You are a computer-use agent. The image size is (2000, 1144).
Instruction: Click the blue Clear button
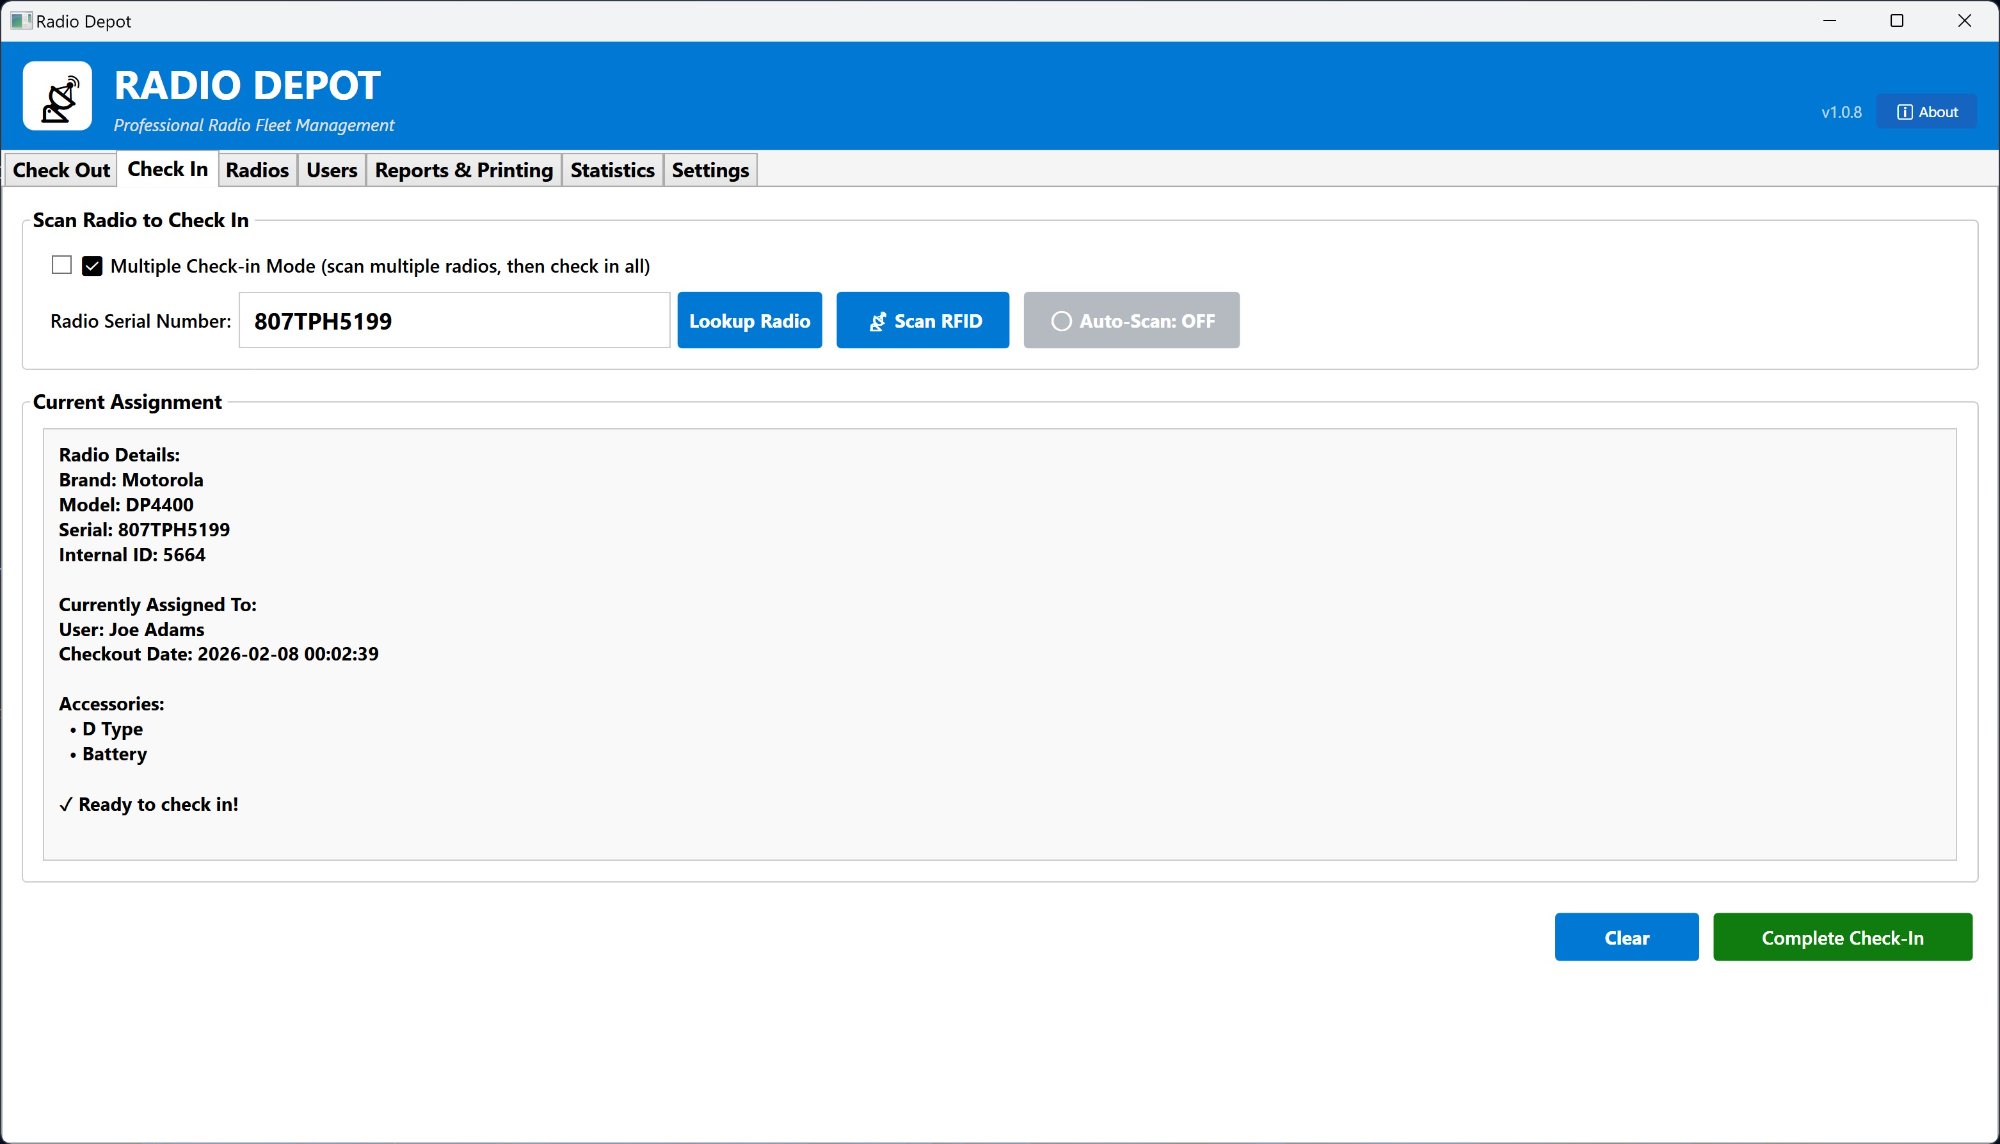point(1626,938)
